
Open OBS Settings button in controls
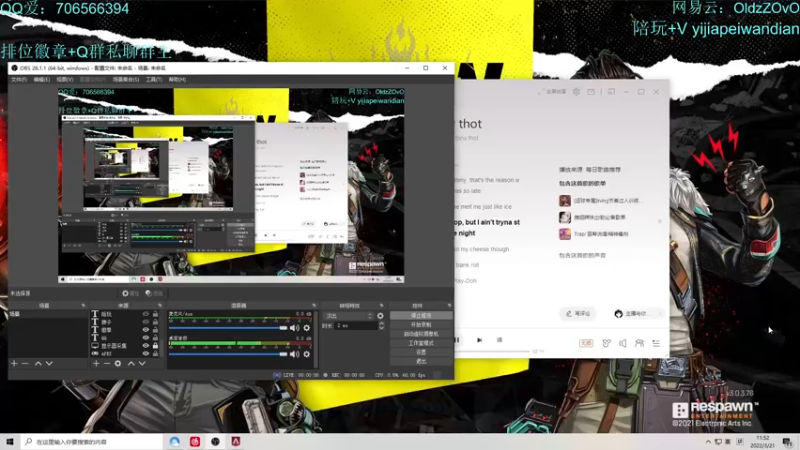(x=421, y=352)
